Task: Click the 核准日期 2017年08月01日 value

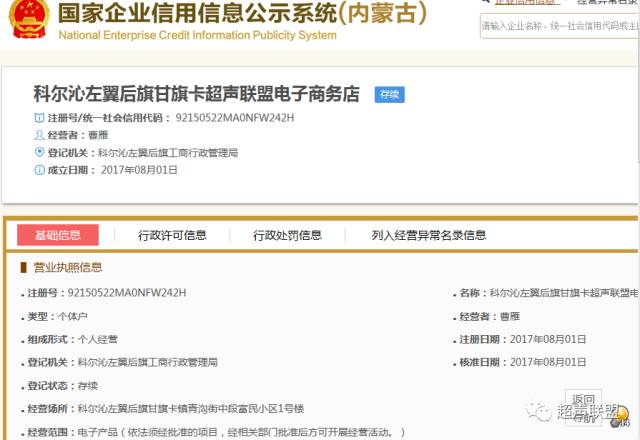Action: click(548, 362)
